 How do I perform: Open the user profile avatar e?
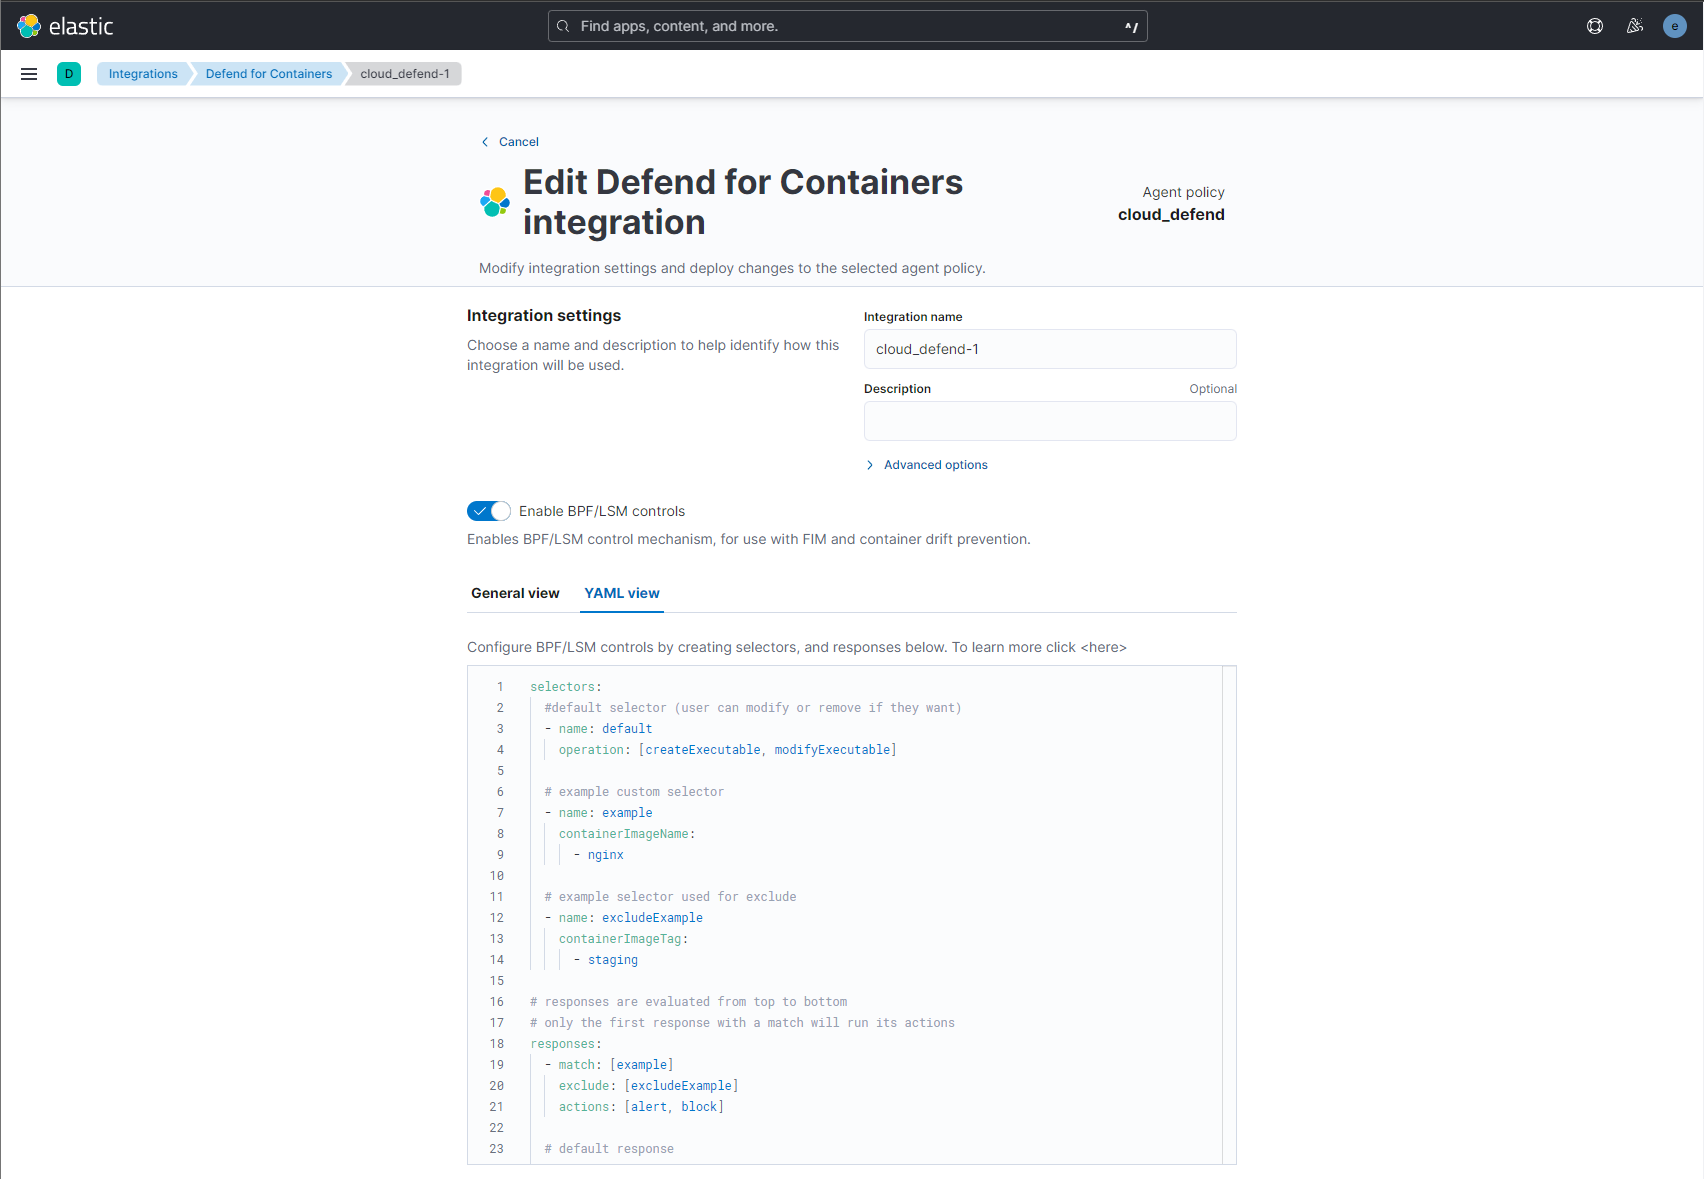tap(1674, 25)
